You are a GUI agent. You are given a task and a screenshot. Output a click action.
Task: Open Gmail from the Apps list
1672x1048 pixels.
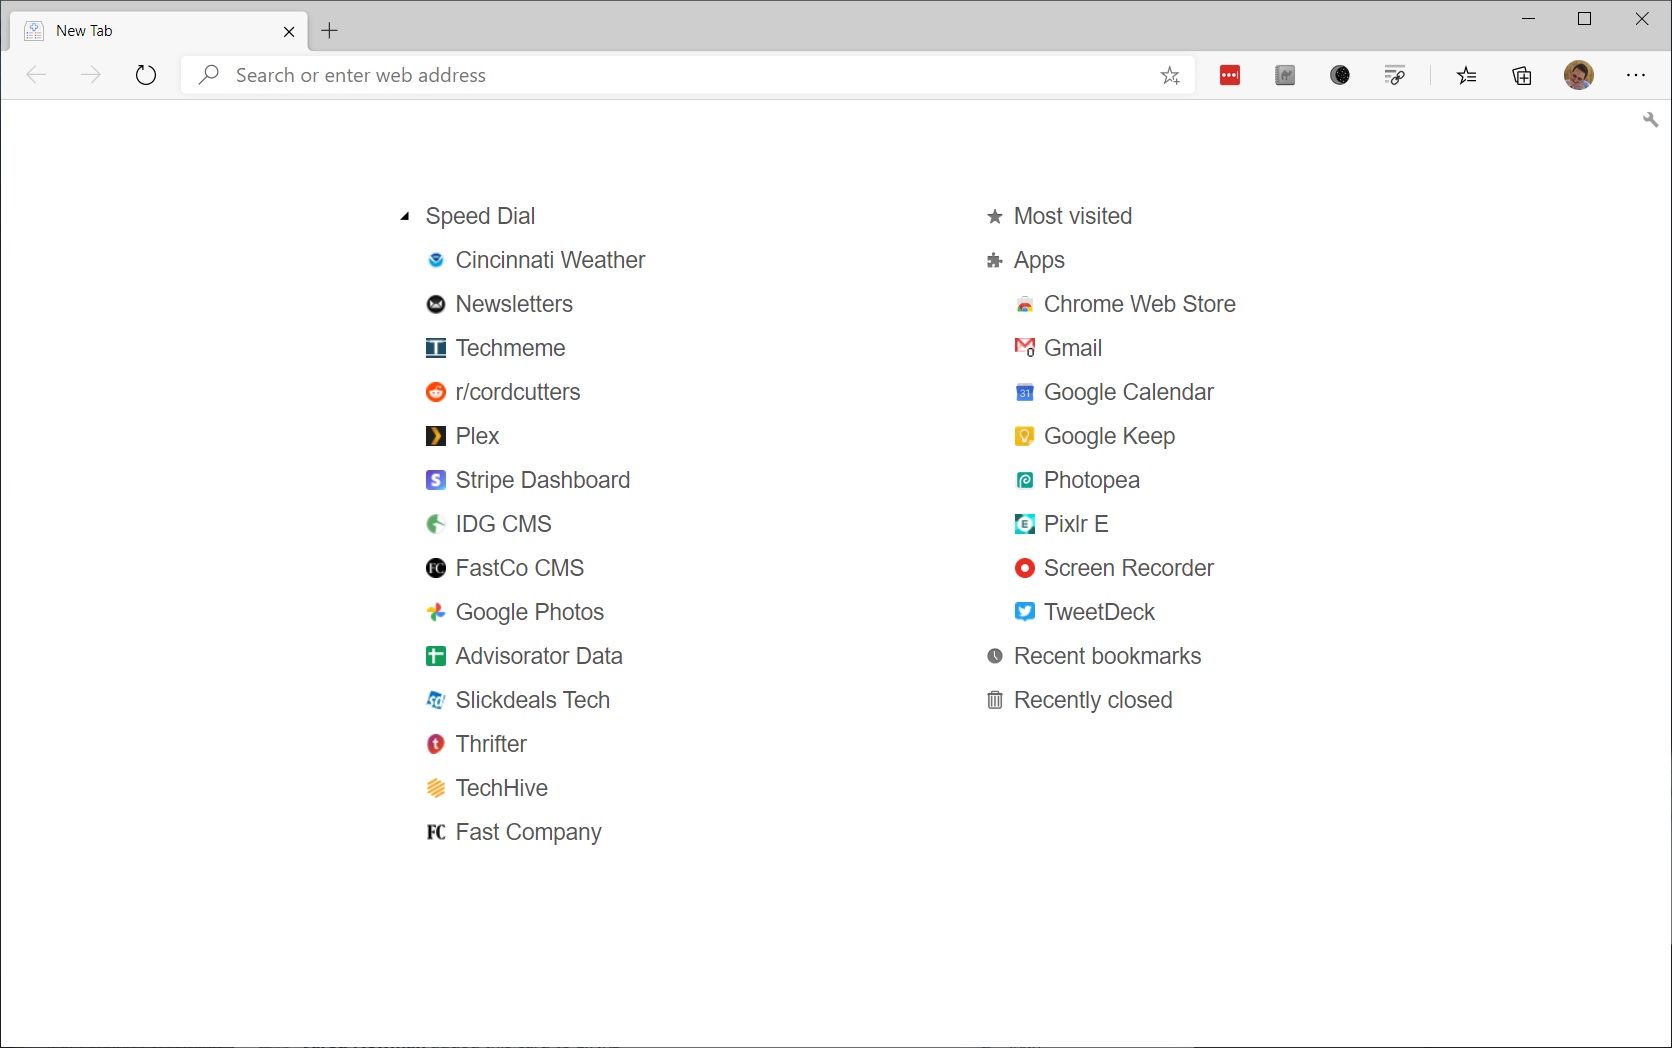click(x=1072, y=348)
